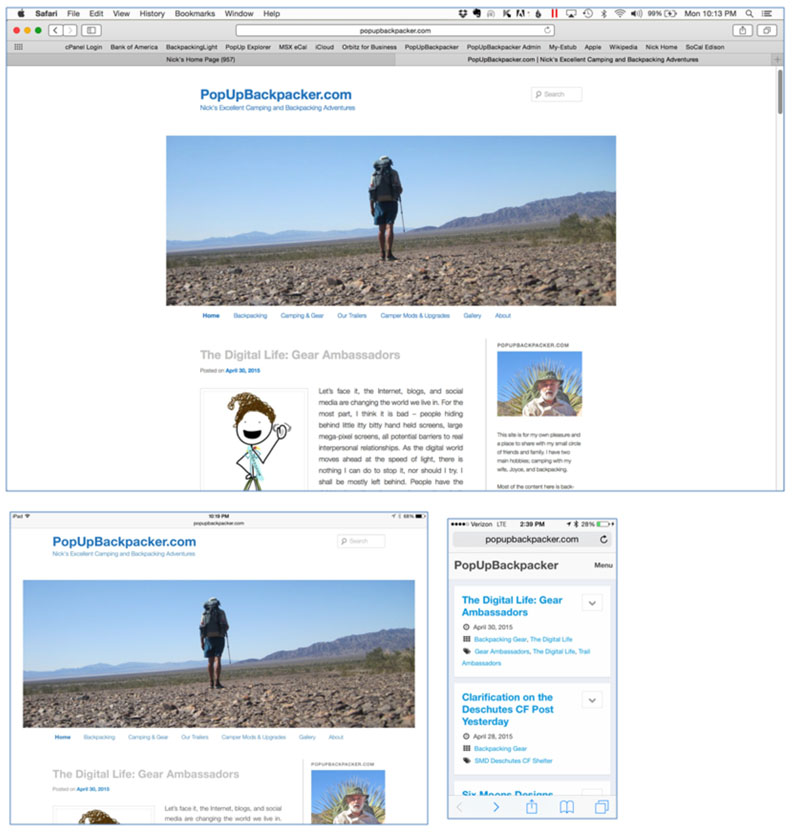Open the Top Sites grid icon in favorites bar
The height and width of the screenshot is (833, 800).
click(18, 47)
